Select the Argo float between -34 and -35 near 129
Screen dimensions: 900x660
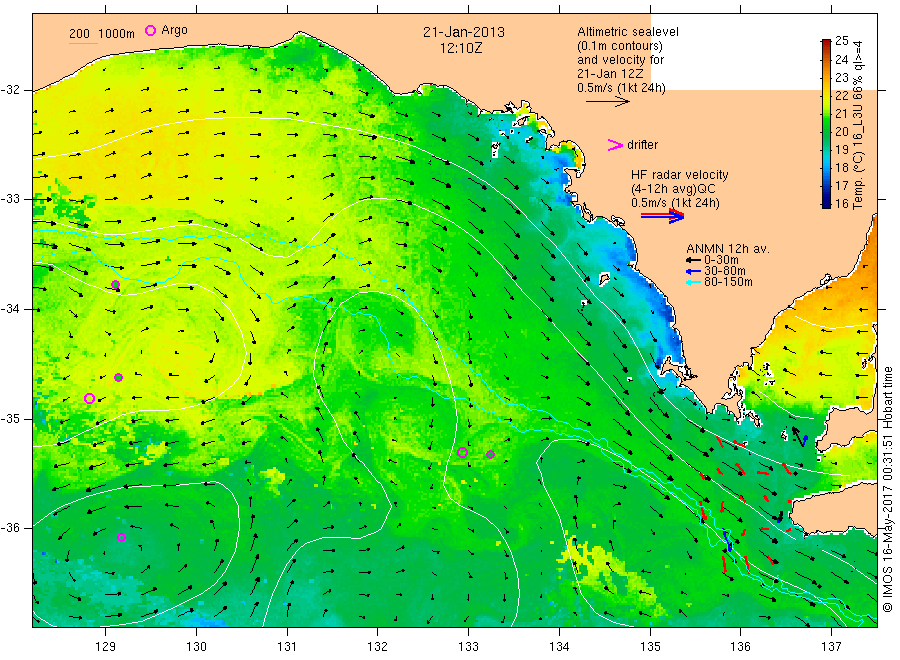click(118, 378)
